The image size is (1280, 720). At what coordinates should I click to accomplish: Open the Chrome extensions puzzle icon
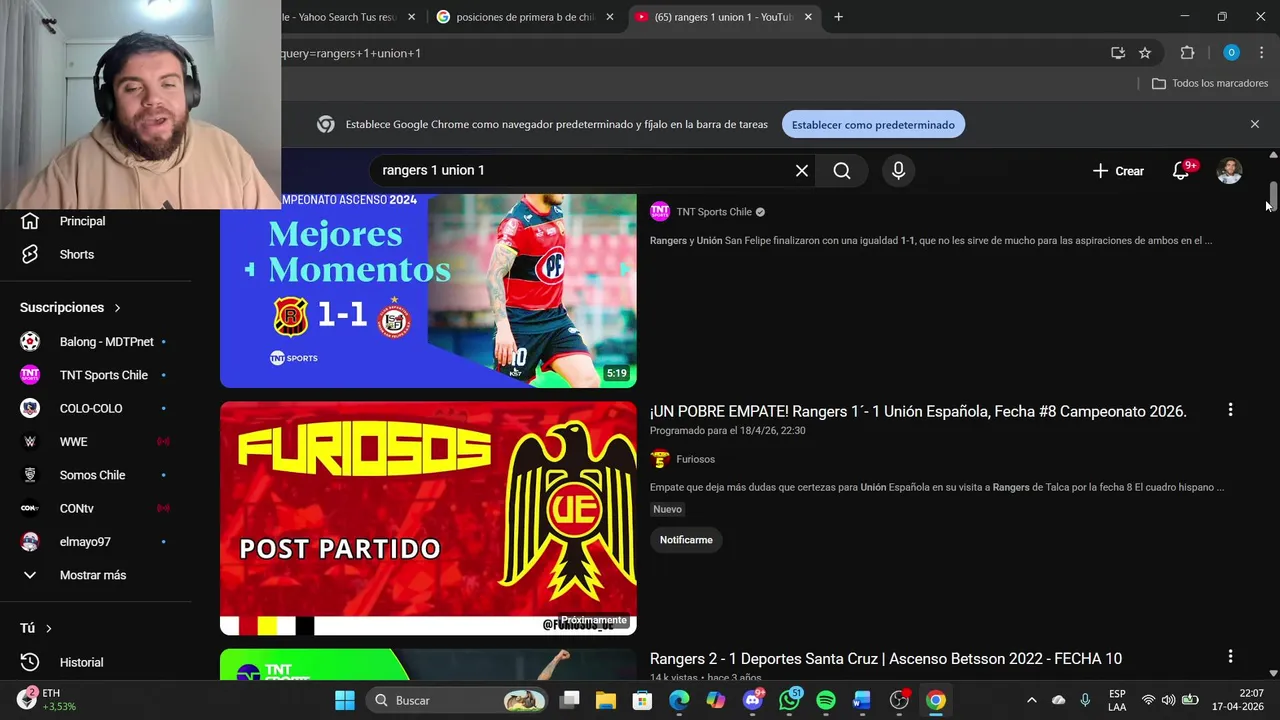[1188, 53]
